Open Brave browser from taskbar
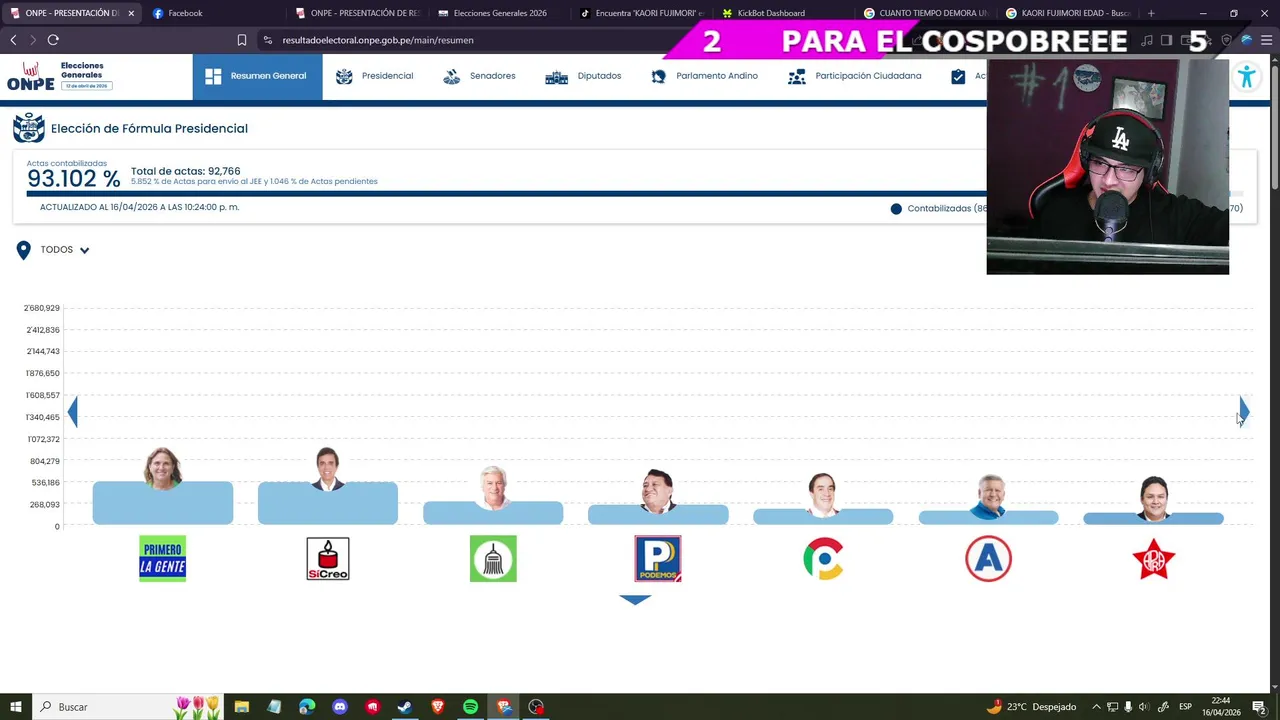The height and width of the screenshot is (720, 1280). [x=438, y=707]
